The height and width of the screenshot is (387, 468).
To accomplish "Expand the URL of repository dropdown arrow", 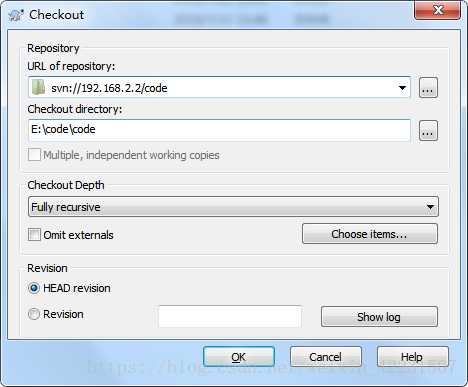I will click(402, 88).
